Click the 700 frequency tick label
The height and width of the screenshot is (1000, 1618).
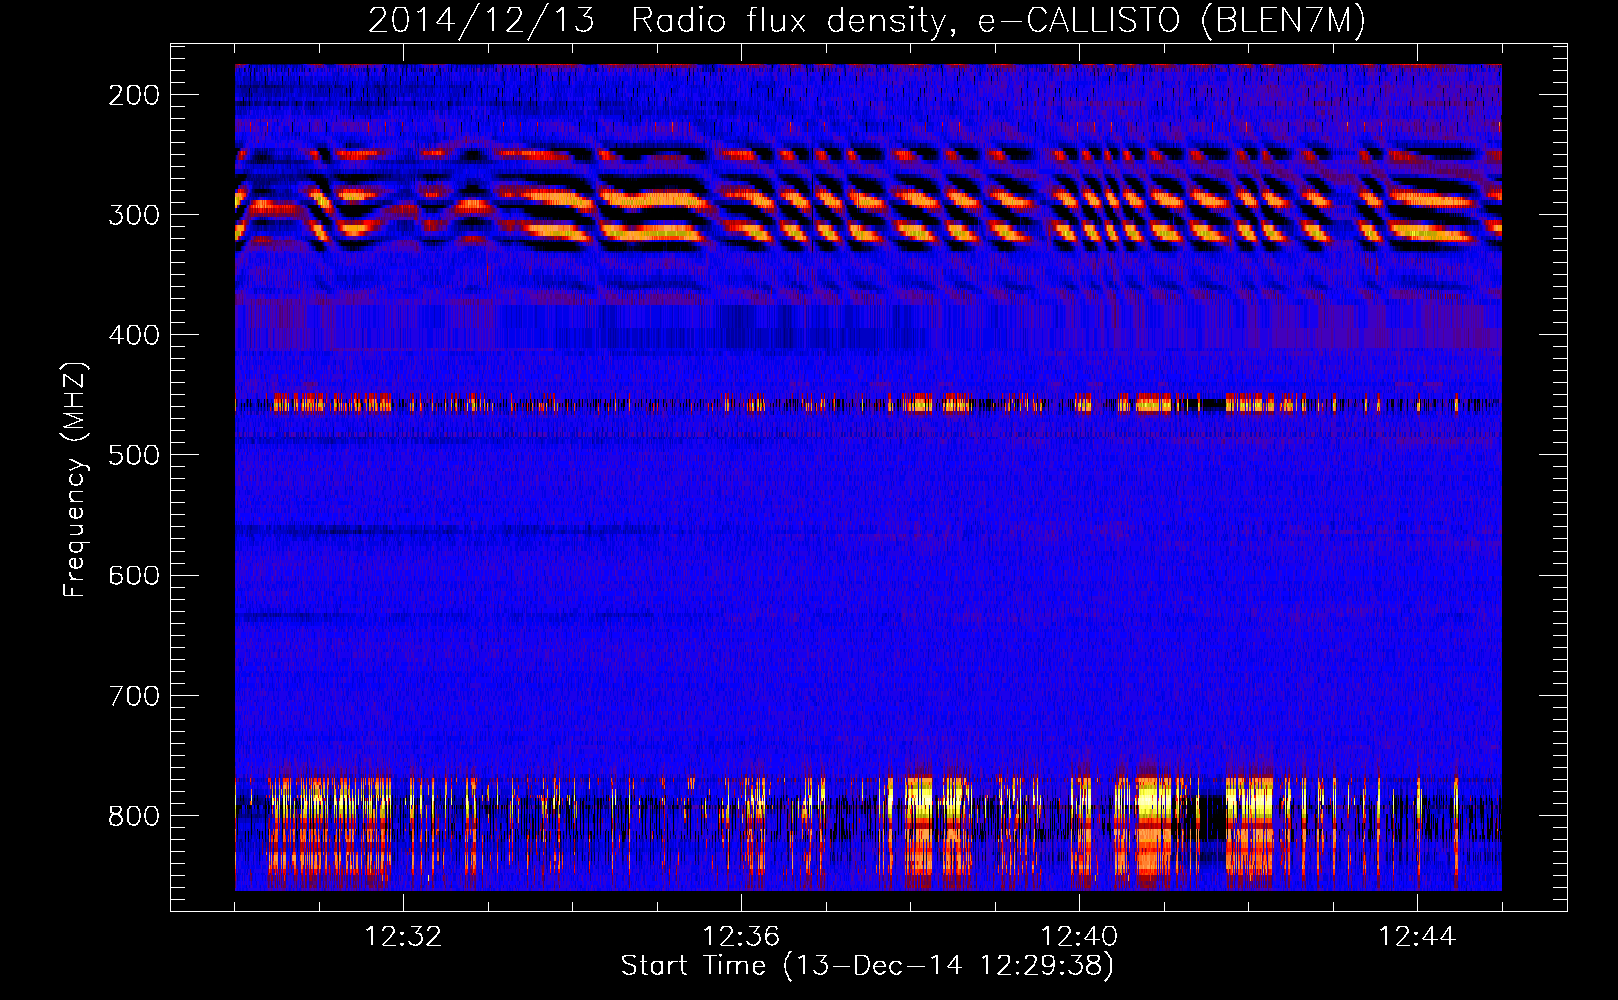coord(134,695)
